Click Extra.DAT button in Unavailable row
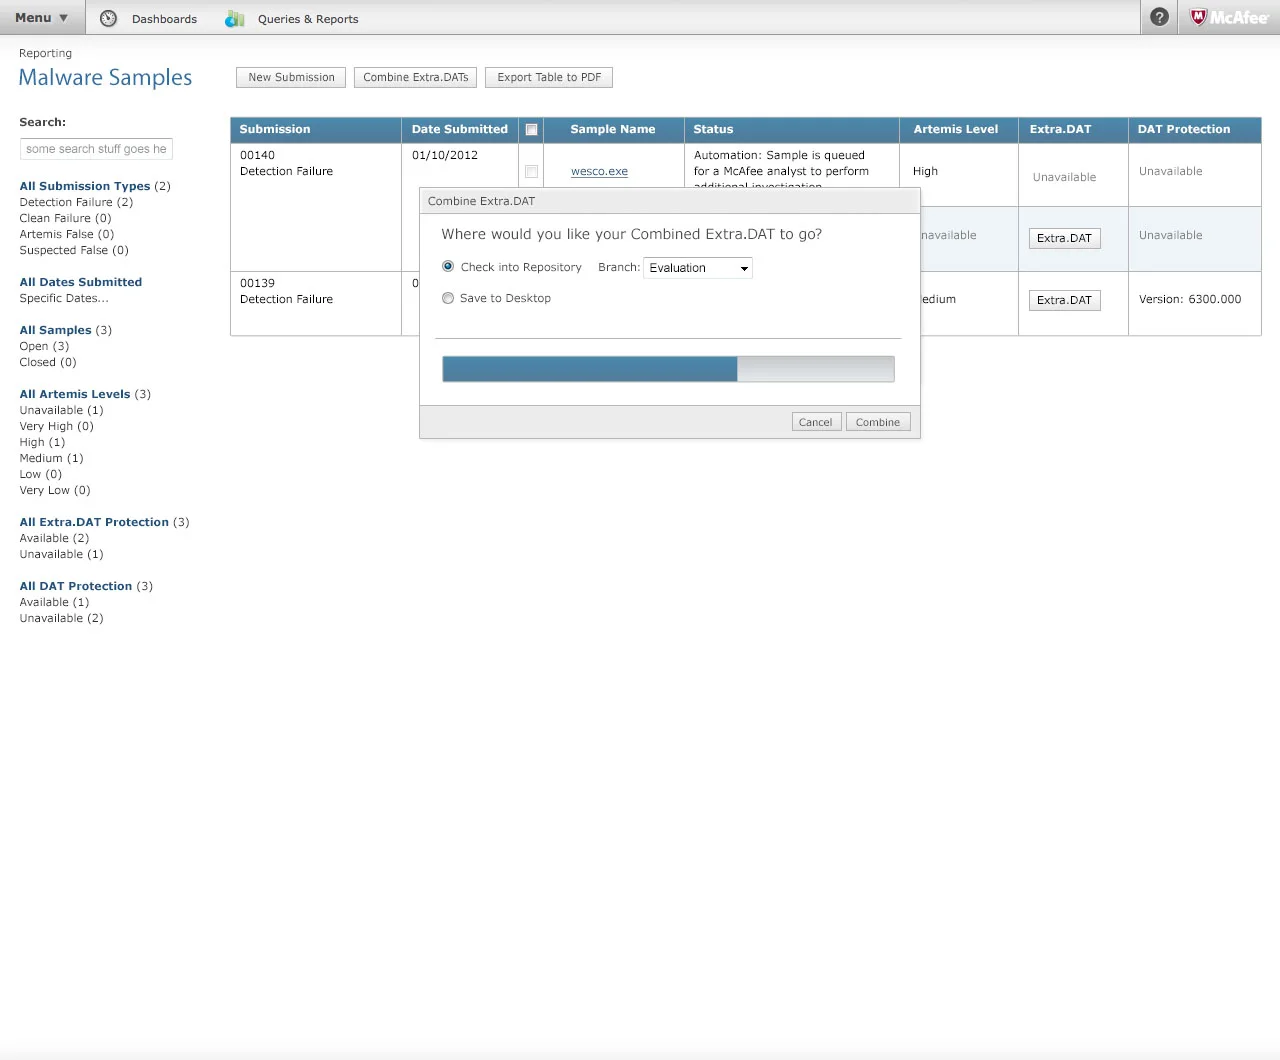This screenshot has height=1060, width=1280. [1064, 238]
